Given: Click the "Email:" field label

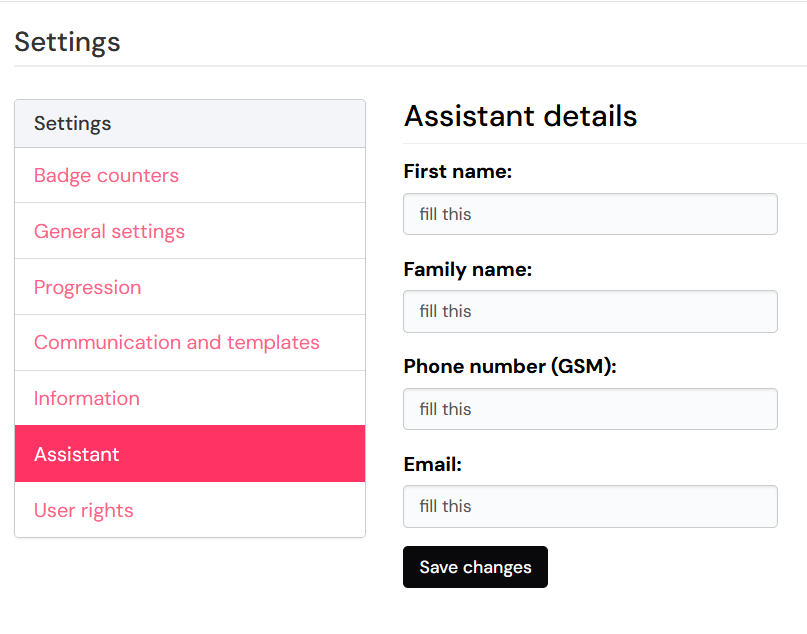Looking at the screenshot, I should click(432, 464).
